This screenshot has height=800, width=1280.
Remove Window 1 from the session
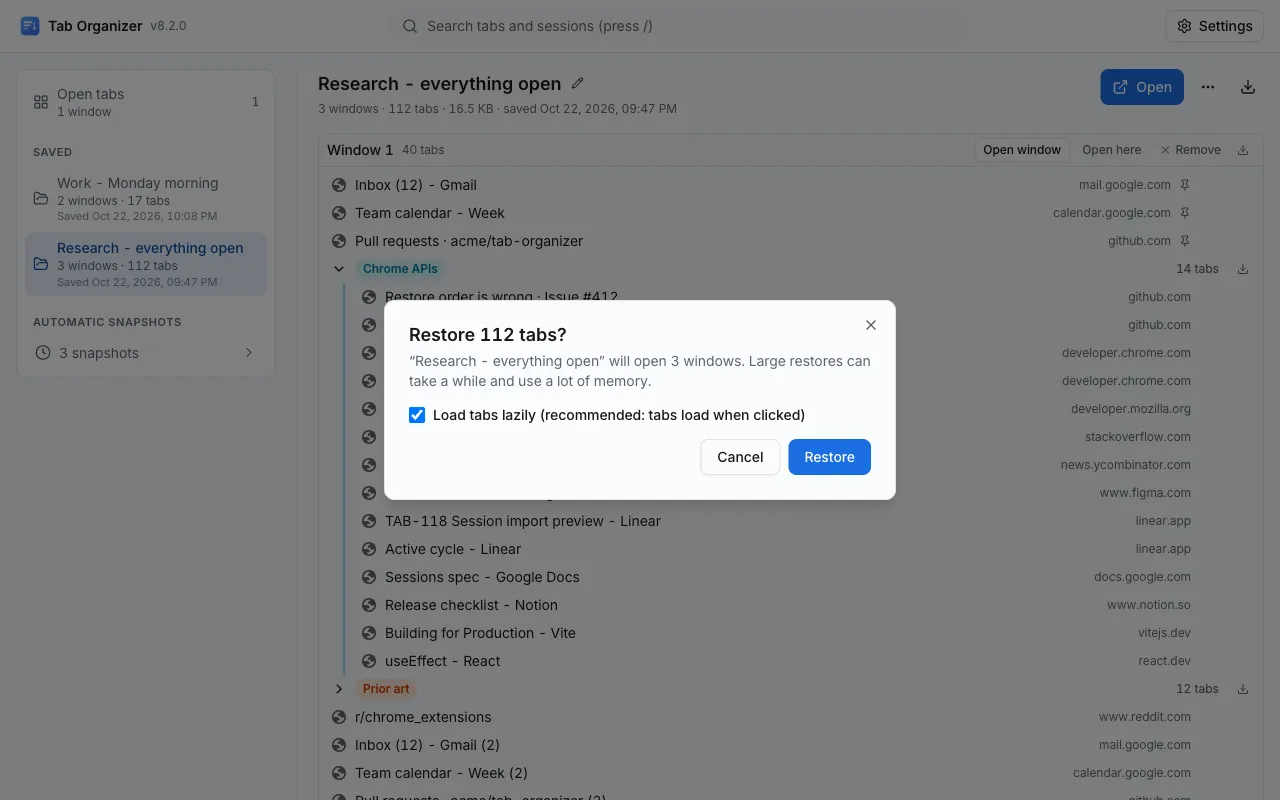pyautogui.click(x=1190, y=150)
